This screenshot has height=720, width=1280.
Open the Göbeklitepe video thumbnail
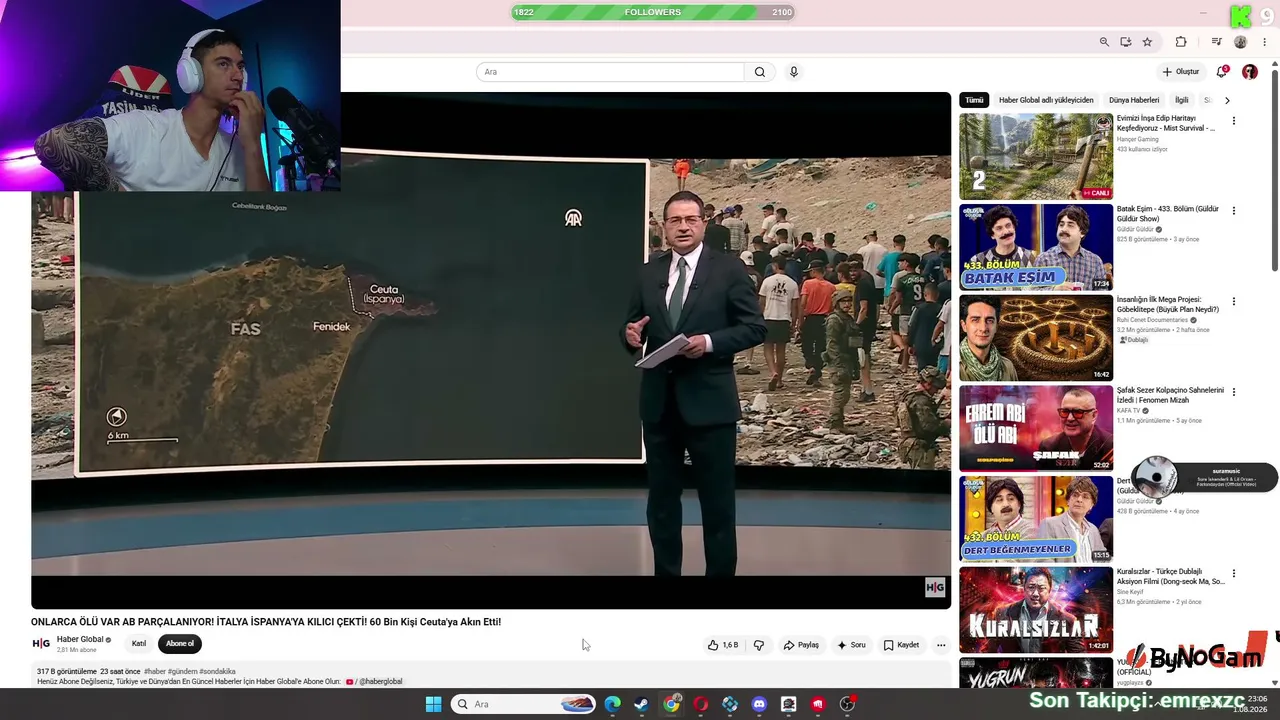coord(1036,338)
